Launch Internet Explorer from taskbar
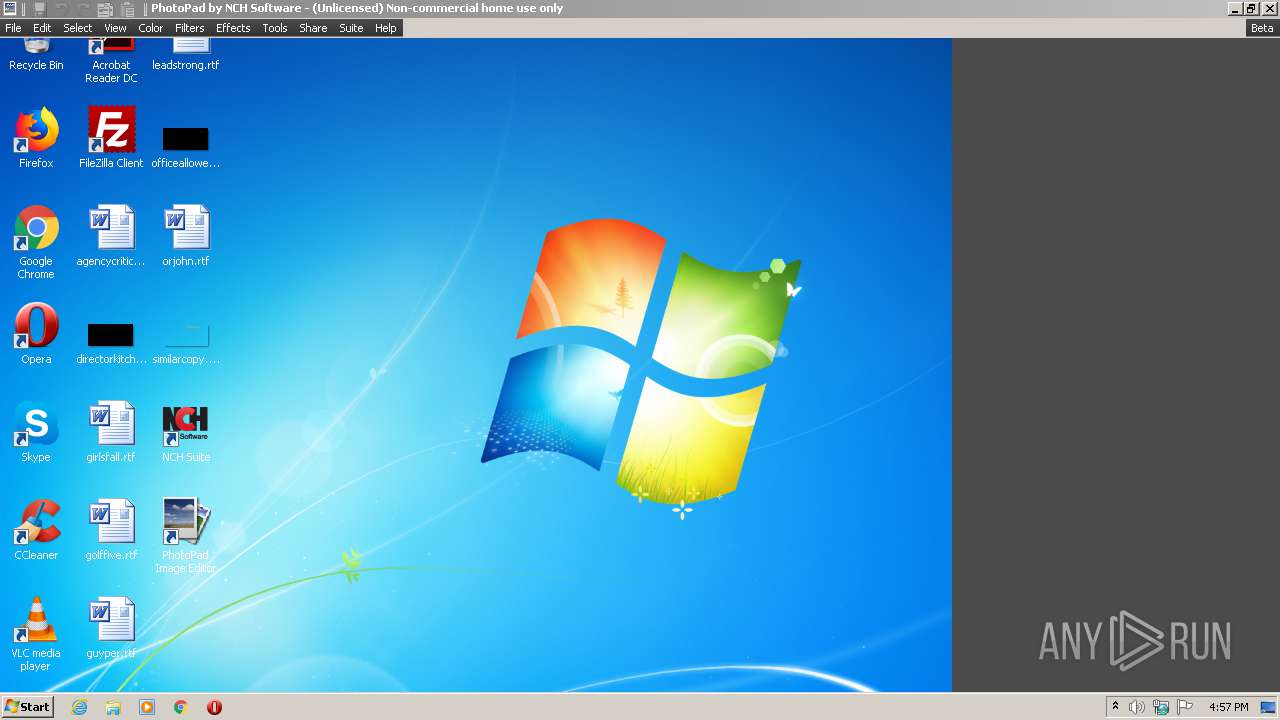 (79, 707)
